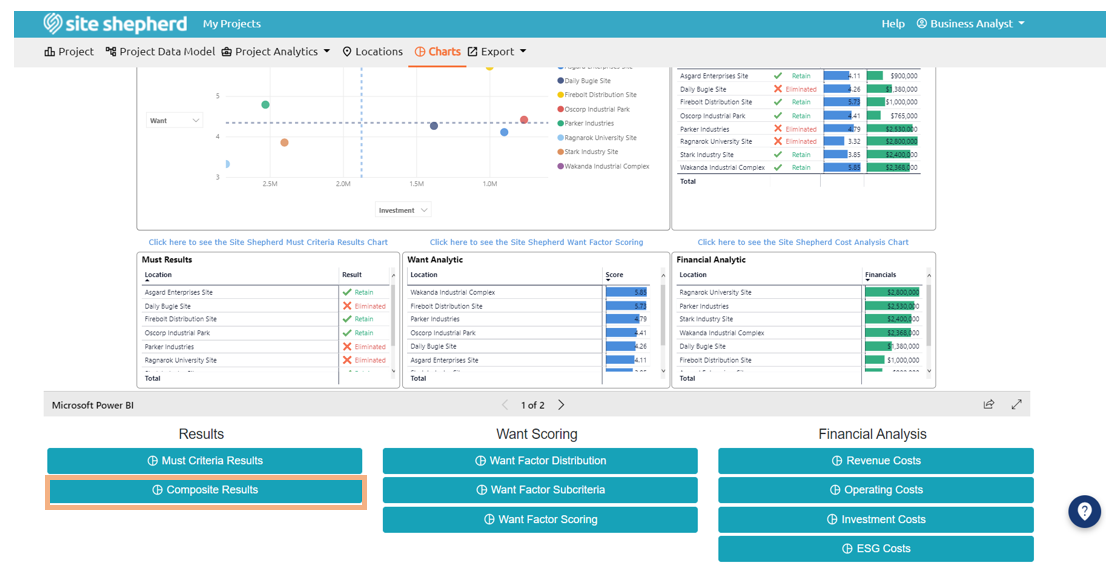Go to next Power BI page
The height and width of the screenshot is (588, 1120).
tap(561, 405)
